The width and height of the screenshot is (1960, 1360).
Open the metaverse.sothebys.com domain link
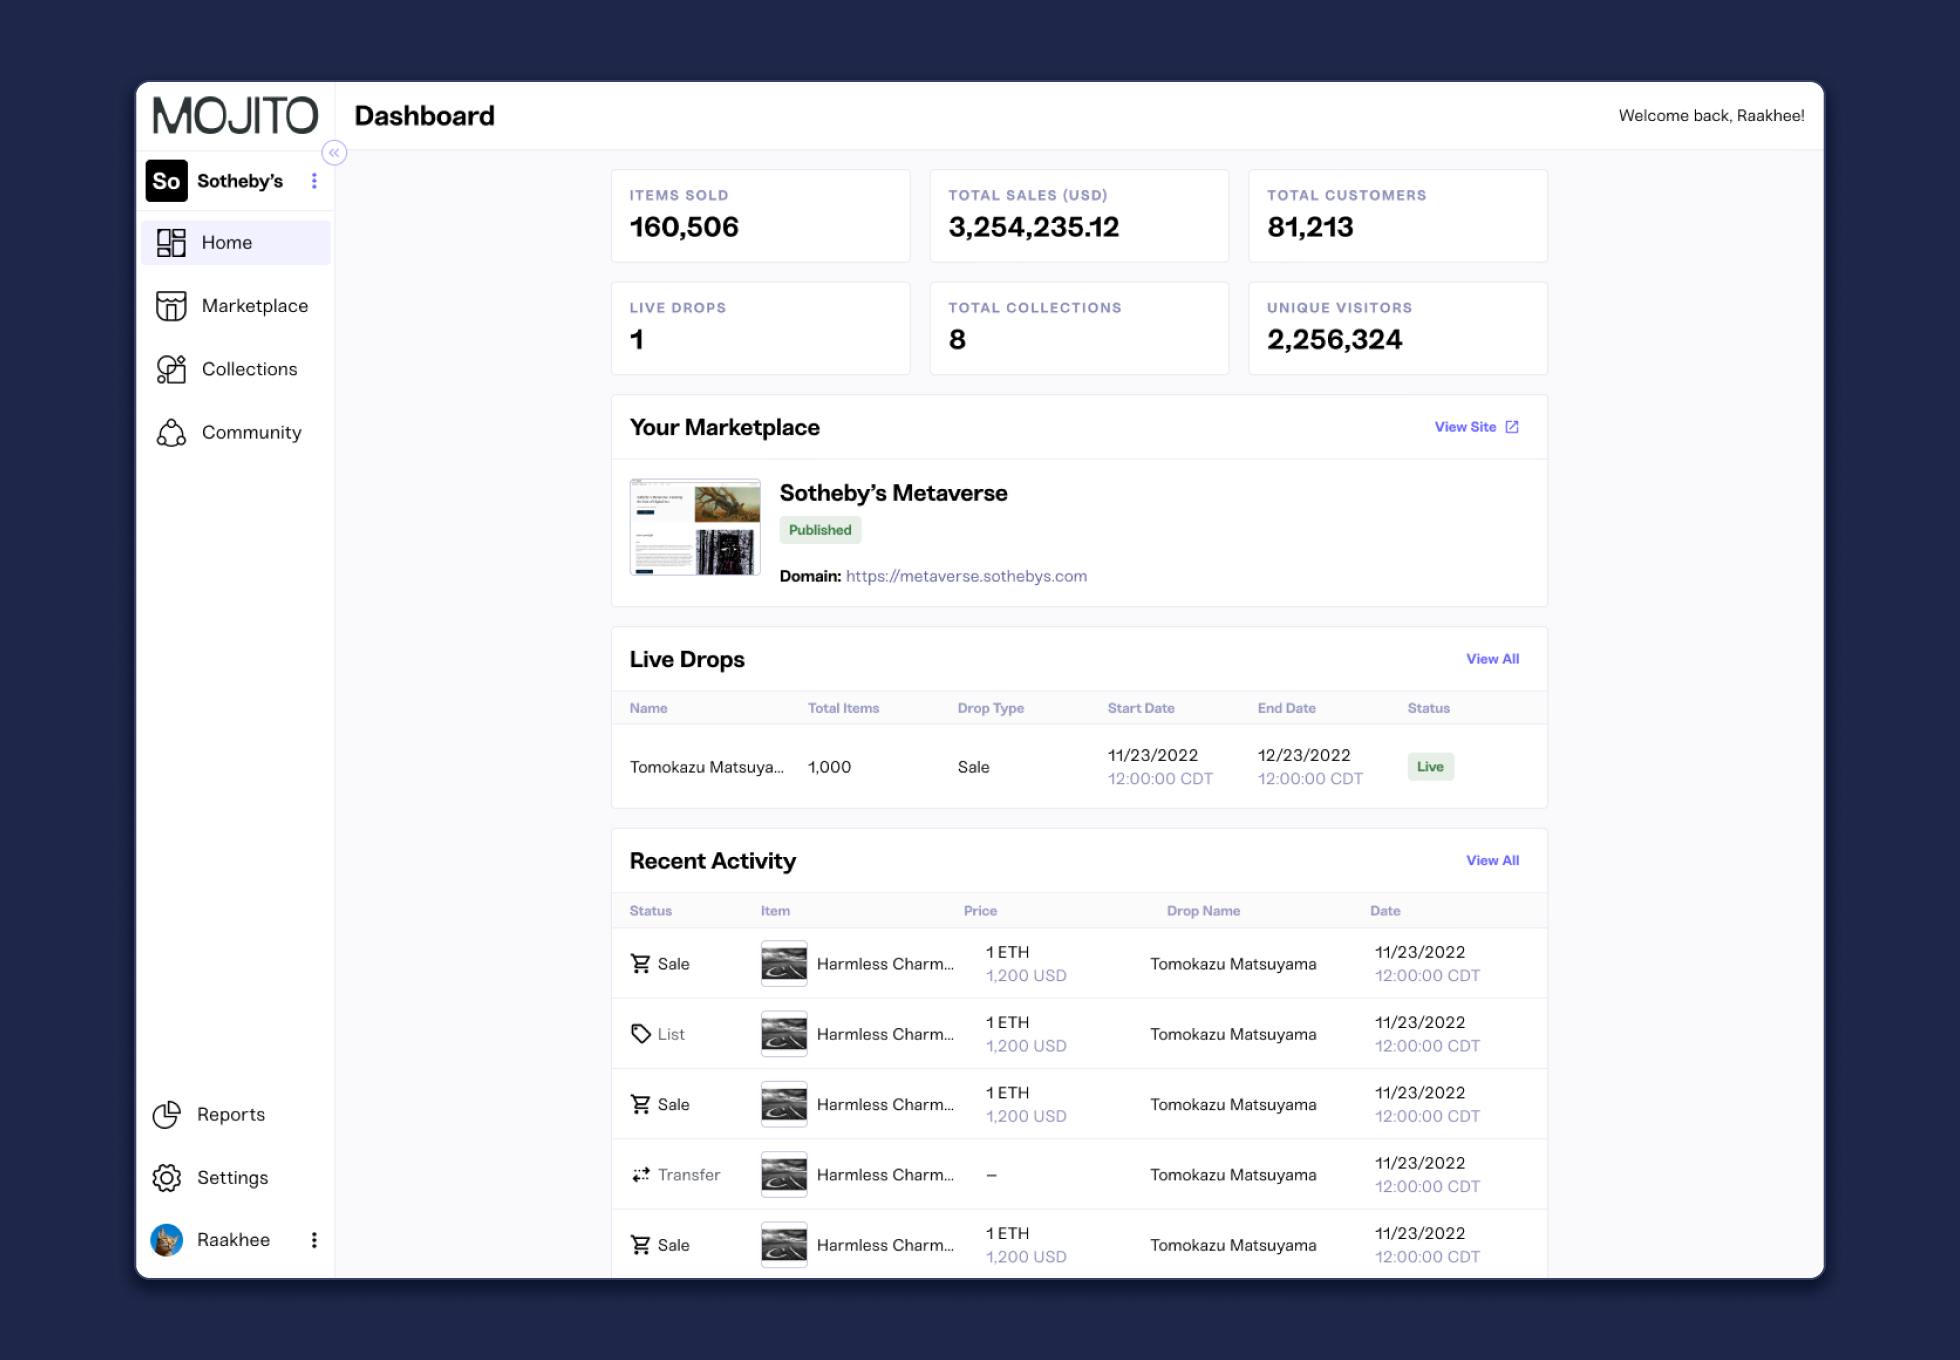tap(966, 576)
